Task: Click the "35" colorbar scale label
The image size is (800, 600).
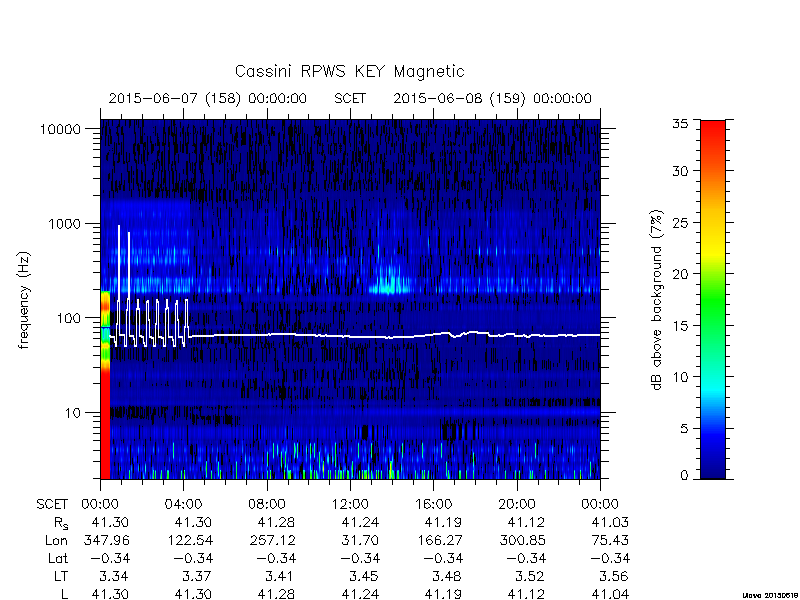Action: pyautogui.click(x=680, y=124)
